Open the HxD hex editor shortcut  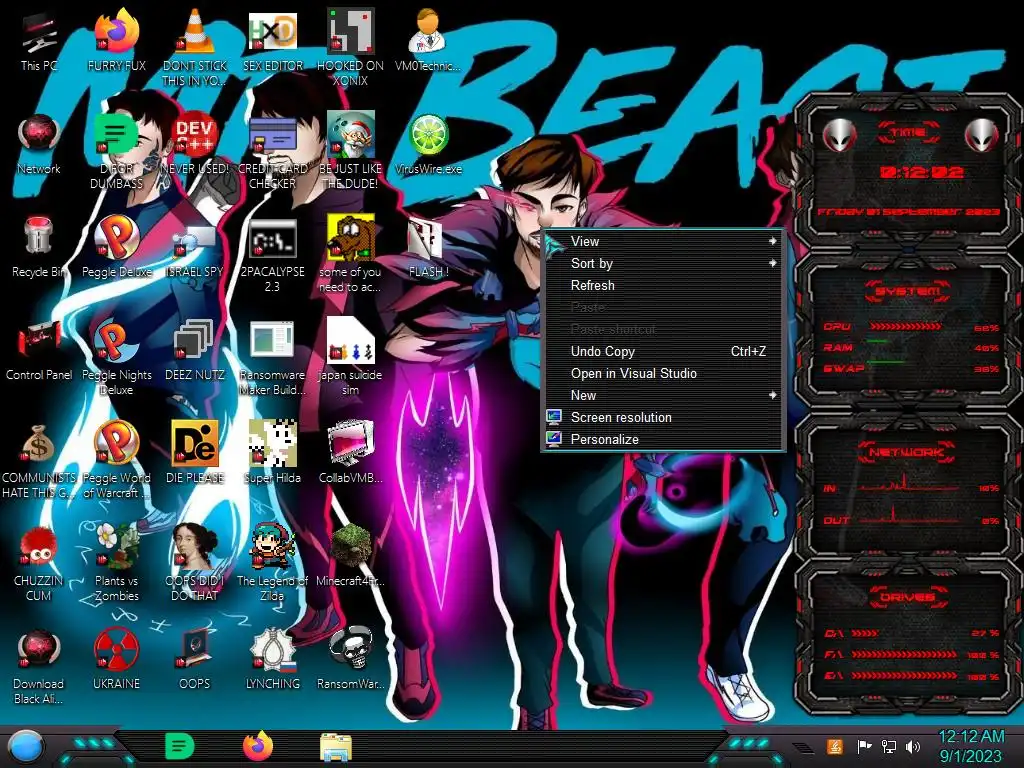click(x=272, y=39)
